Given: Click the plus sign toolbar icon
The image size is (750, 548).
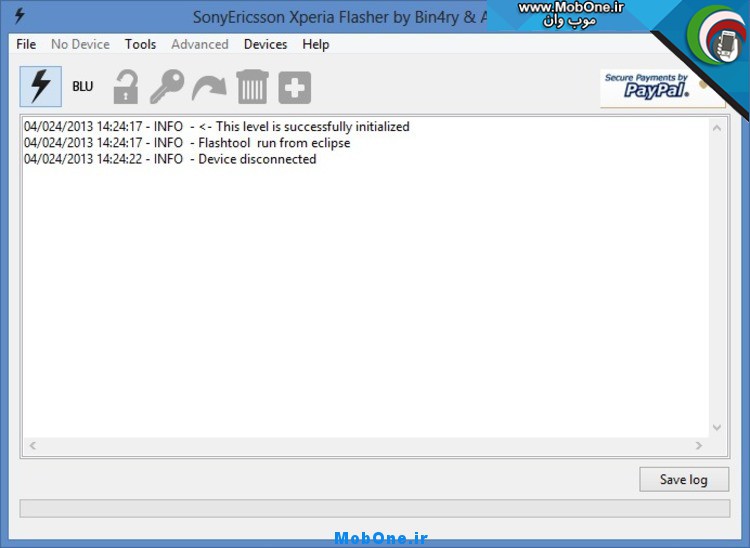Looking at the screenshot, I should (x=294, y=87).
